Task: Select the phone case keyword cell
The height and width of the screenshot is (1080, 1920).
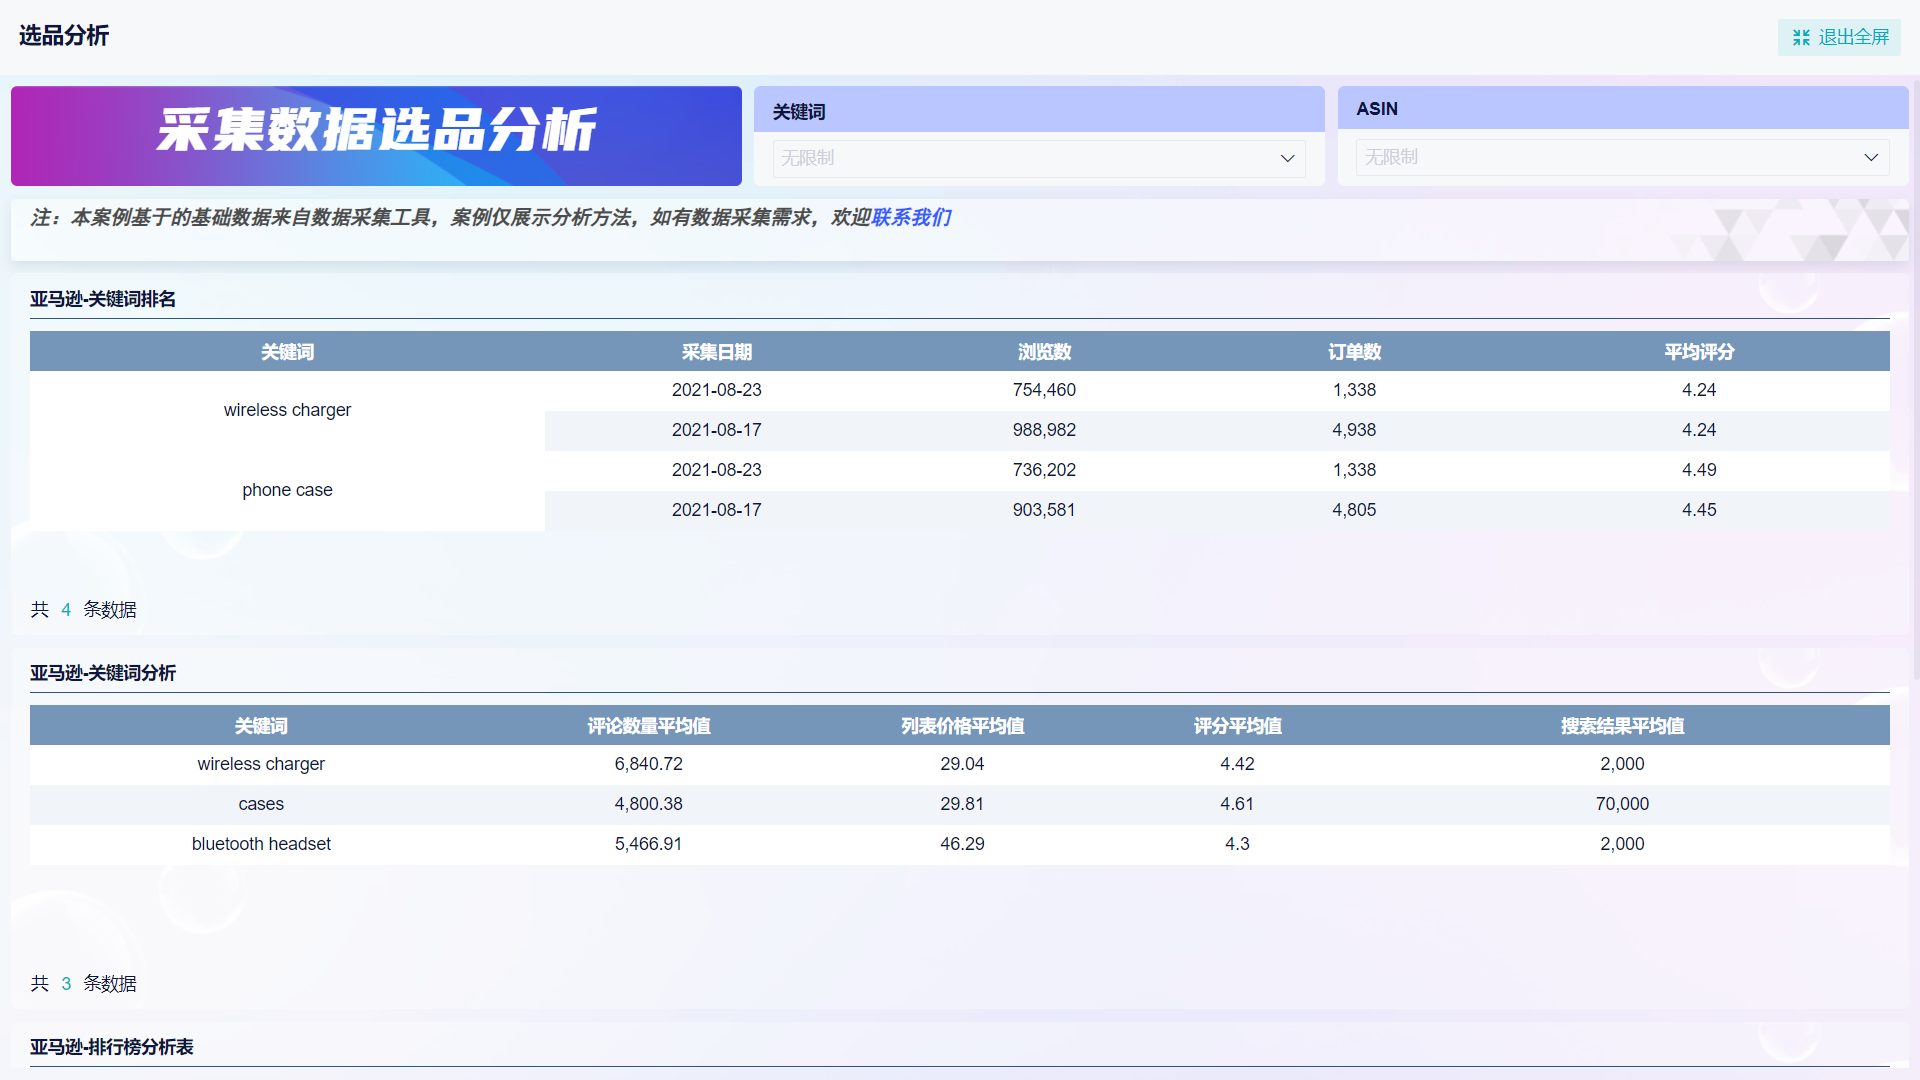Action: (x=287, y=490)
